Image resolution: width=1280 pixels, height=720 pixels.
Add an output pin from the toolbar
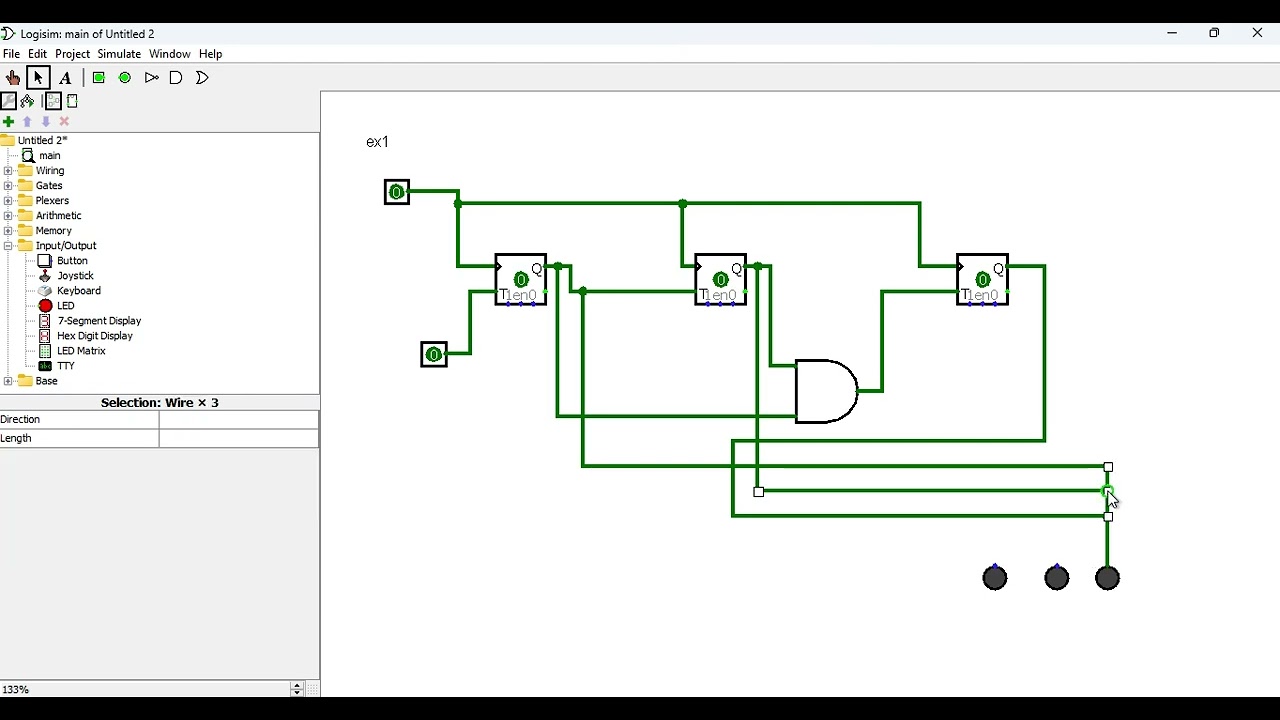click(x=125, y=78)
